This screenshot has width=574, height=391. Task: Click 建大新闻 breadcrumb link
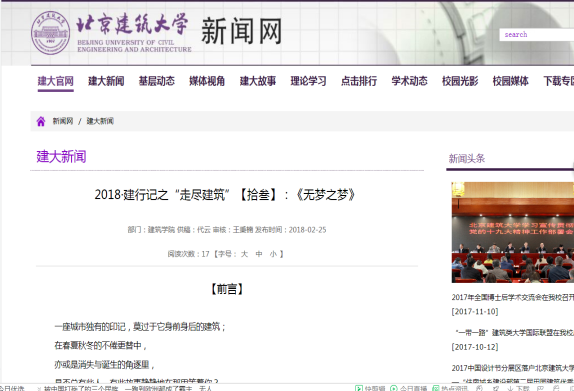[x=100, y=121]
